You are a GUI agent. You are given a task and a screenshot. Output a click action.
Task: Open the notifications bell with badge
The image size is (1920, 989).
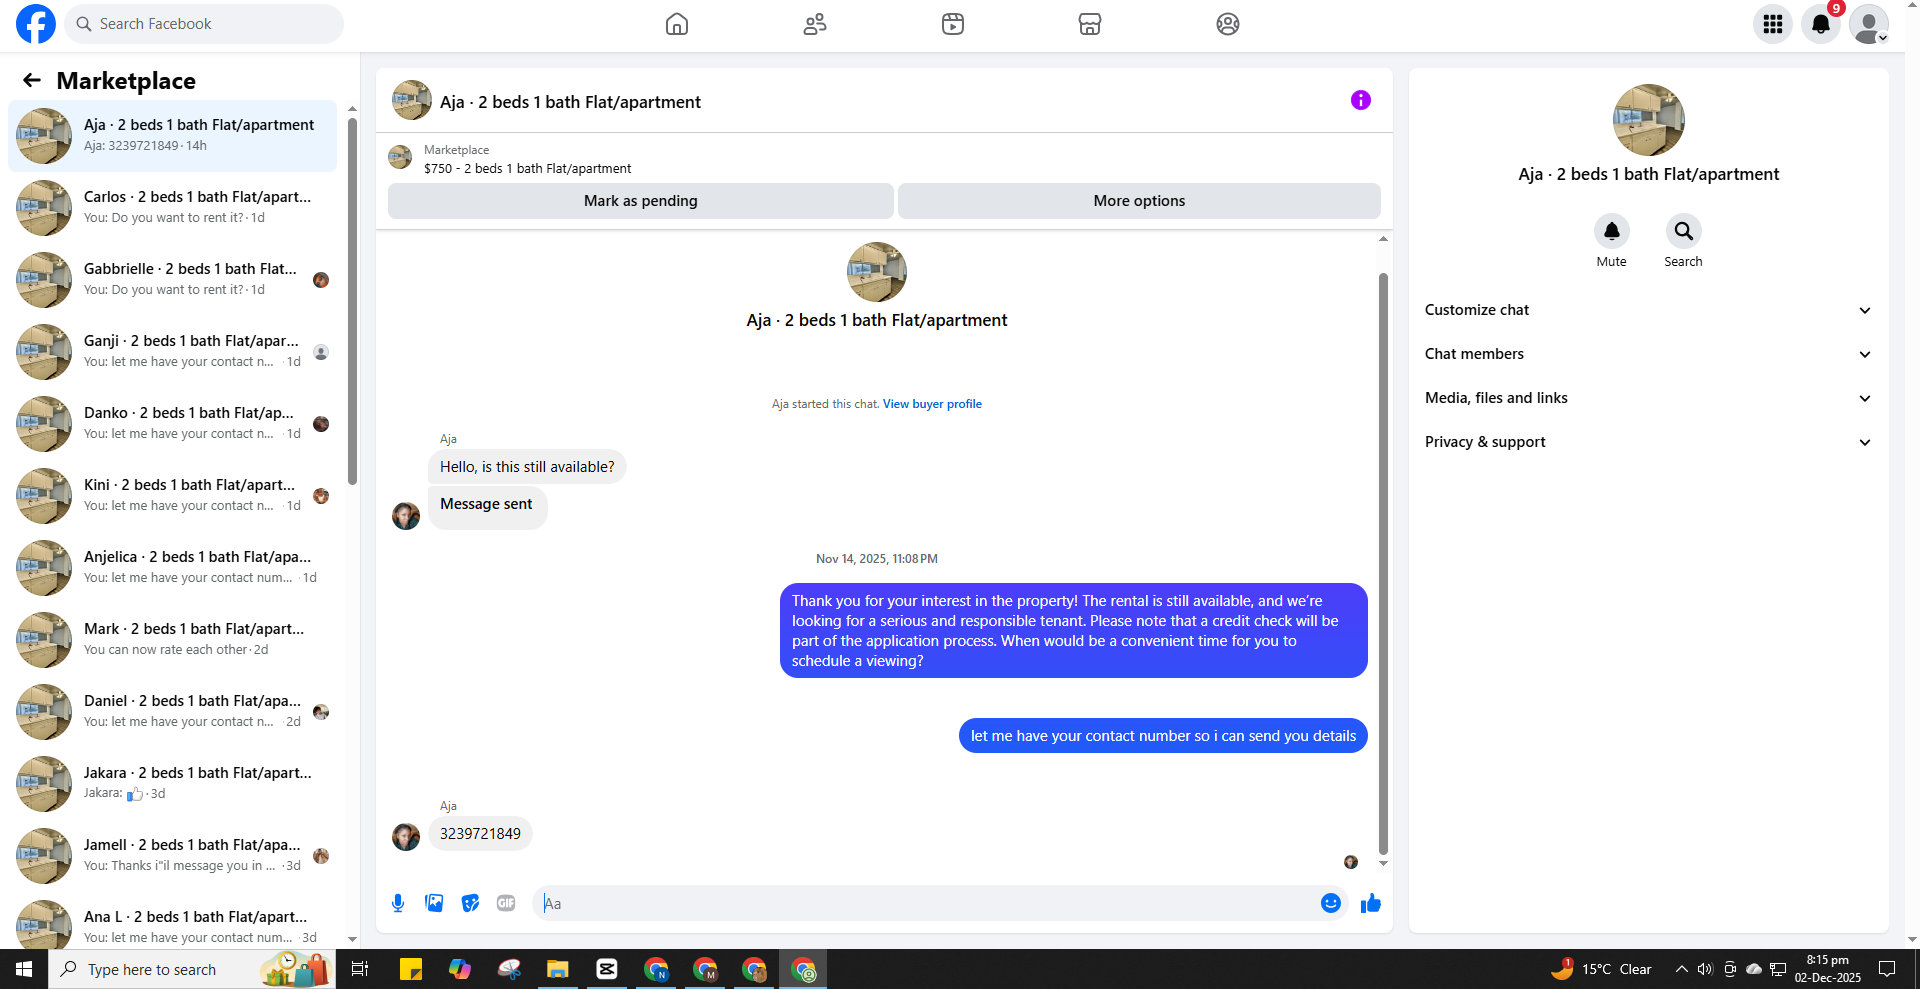point(1821,24)
